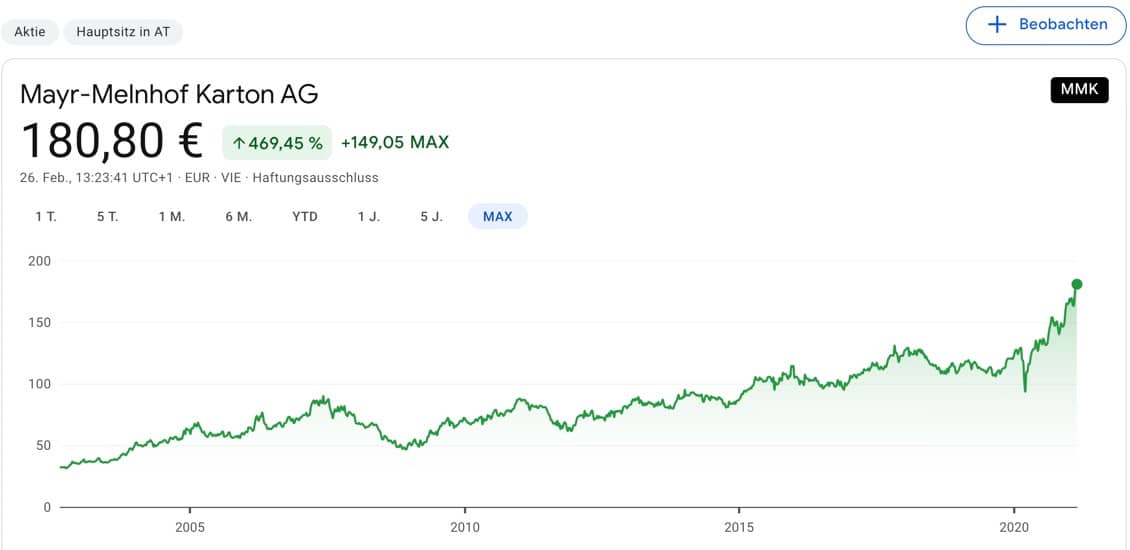This screenshot has height=550, width=1130.
Task: Click the plus icon on Beobachten
Action: [996, 25]
